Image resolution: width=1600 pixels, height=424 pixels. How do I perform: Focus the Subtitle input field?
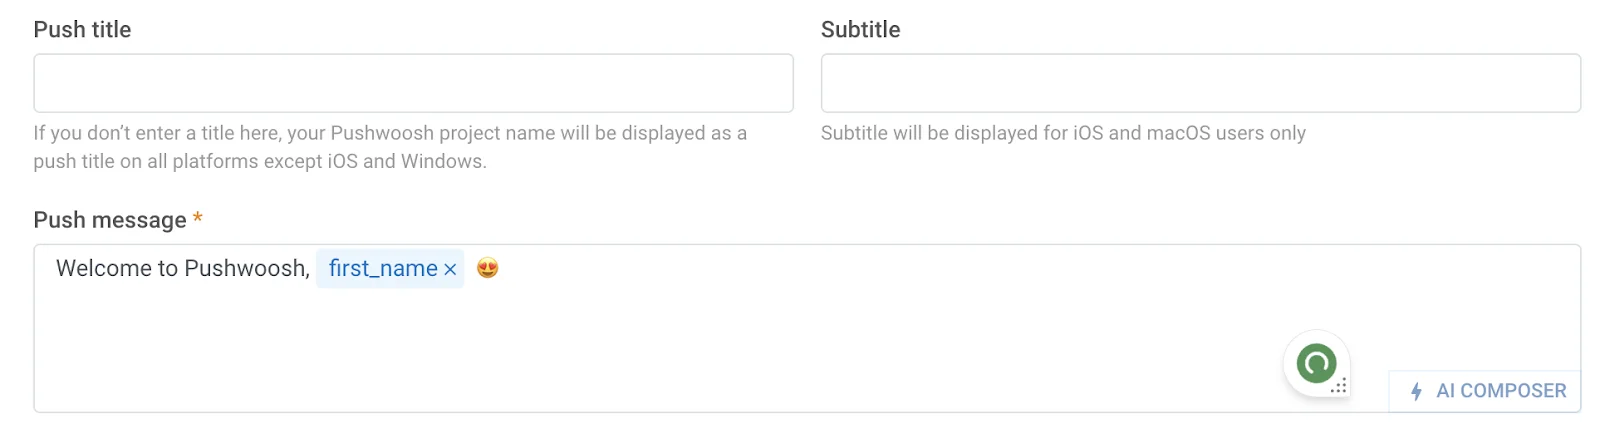(1200, 83)
